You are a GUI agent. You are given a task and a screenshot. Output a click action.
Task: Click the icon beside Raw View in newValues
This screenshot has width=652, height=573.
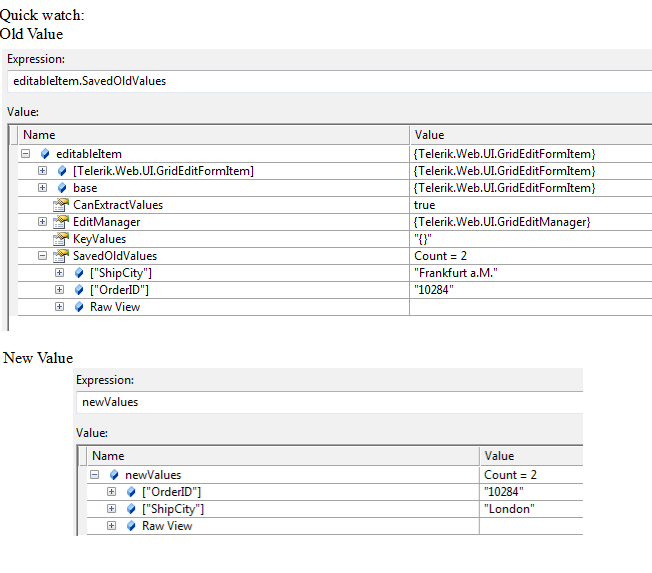click(131, 526)
